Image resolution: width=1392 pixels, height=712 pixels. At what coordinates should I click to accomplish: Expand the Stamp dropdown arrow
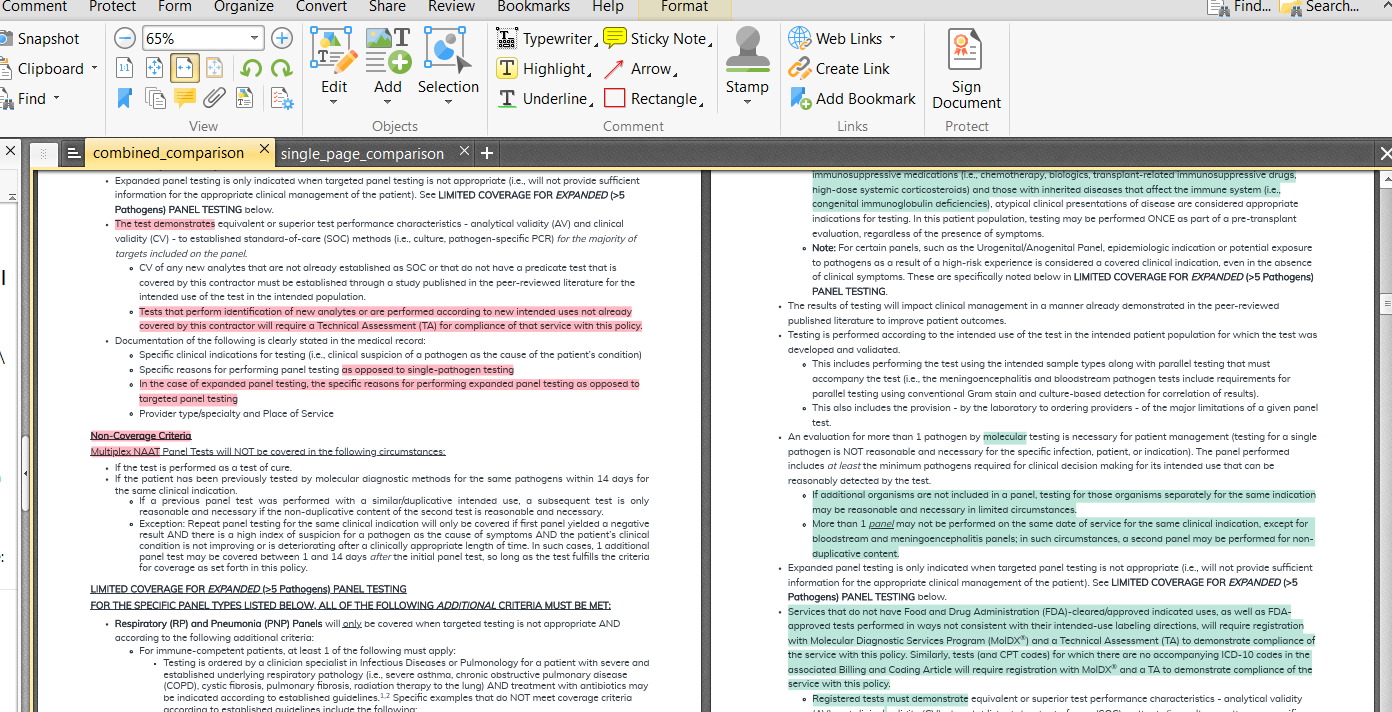pyautogui.click(x=747, y=102)
